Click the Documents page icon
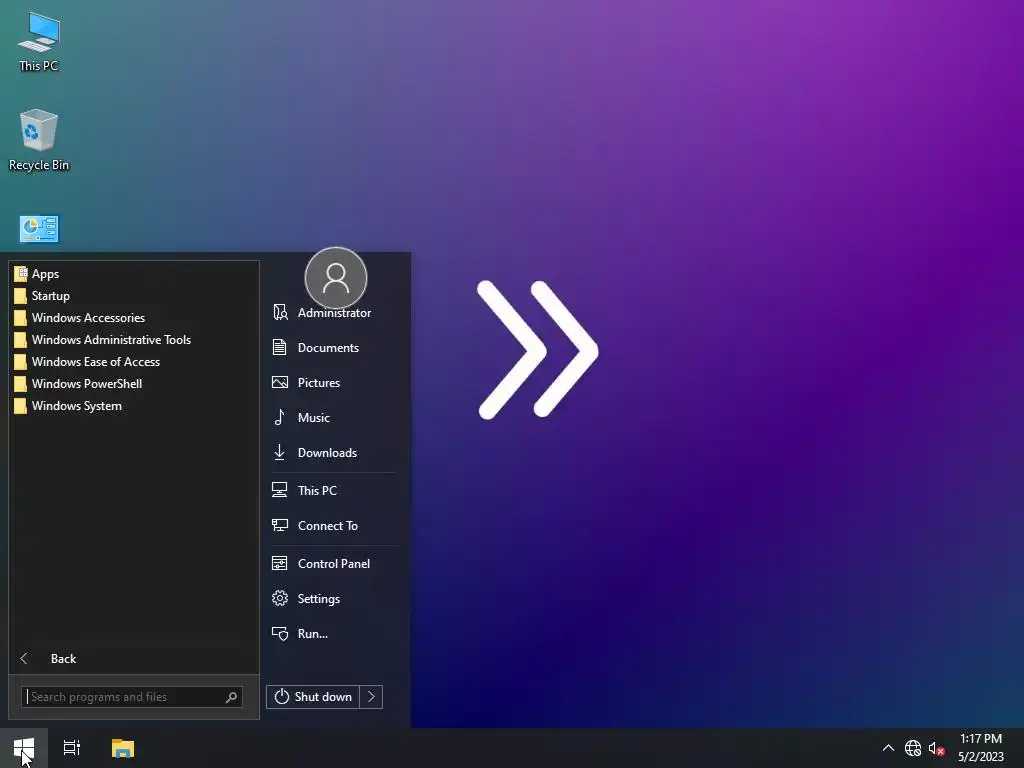Image resolution: width=1024 pixels, height=768 pixels. coord(280,347)
